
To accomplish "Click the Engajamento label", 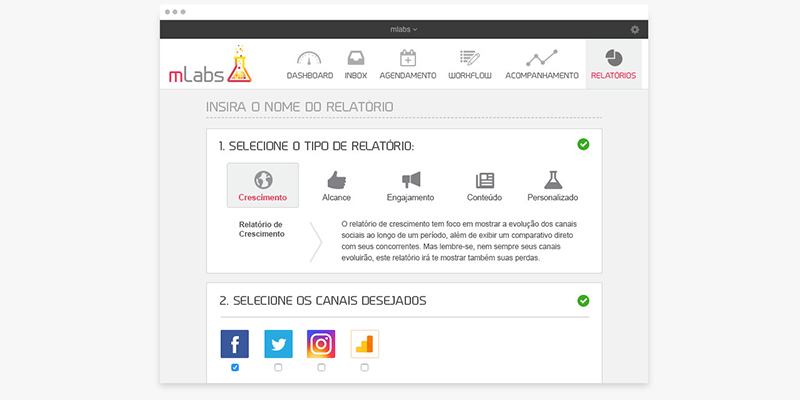I will (411, 197).
